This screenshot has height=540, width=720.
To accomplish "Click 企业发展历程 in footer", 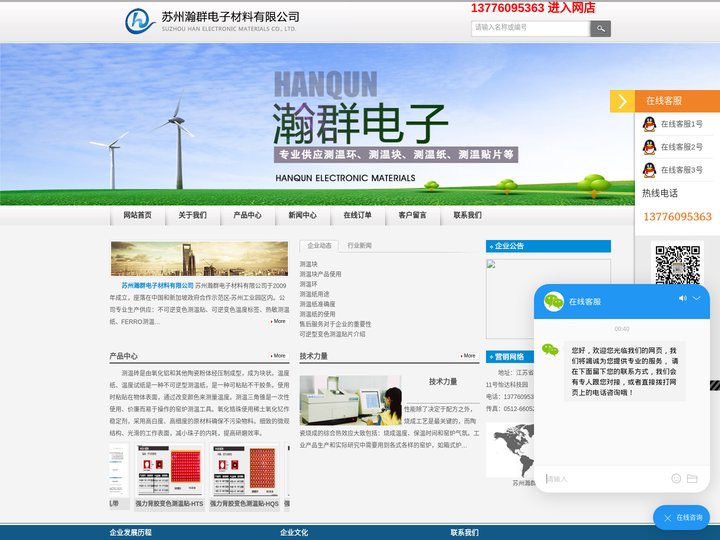I will pyautogui.click(x=130, y=533).
